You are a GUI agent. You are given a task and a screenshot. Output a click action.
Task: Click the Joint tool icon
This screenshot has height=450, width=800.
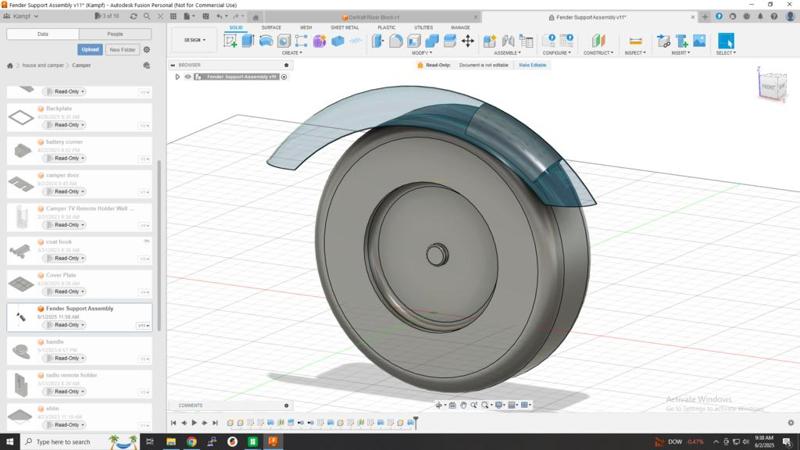(508, 41)
